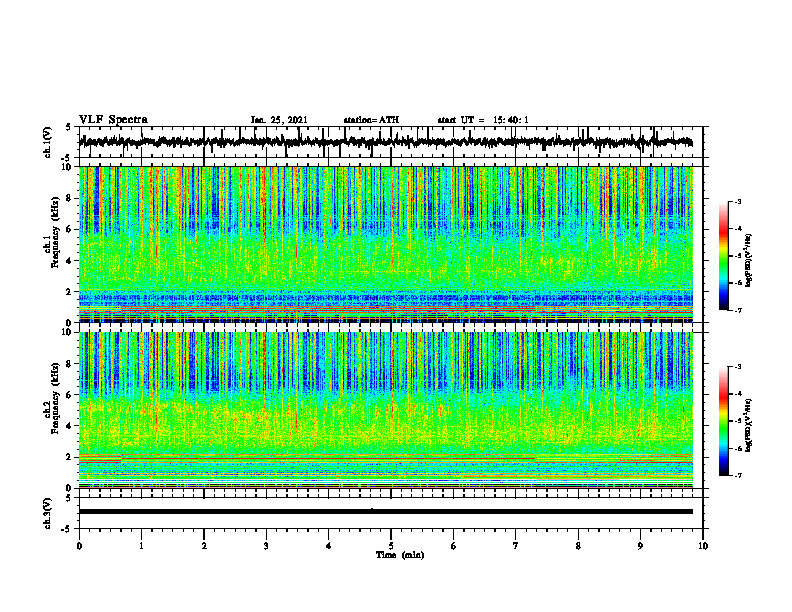The image size is (792, 612).
Task: Click time axis tick label 0
Action: [79, 546]
